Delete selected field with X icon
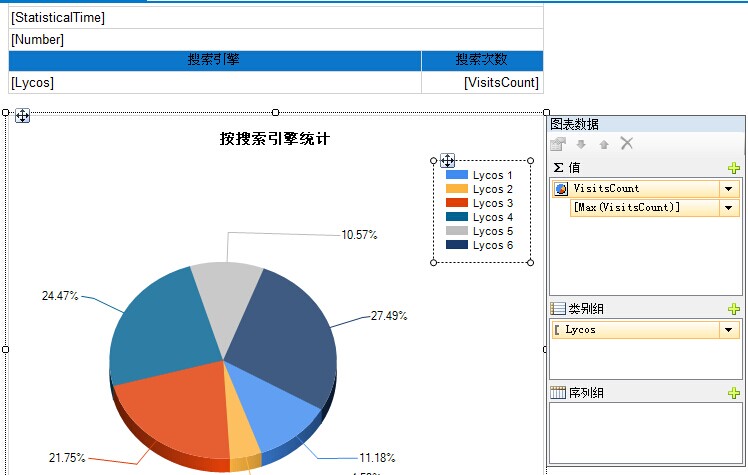Image resolution: width=748 pixels, height=475 pixels. 627,143
